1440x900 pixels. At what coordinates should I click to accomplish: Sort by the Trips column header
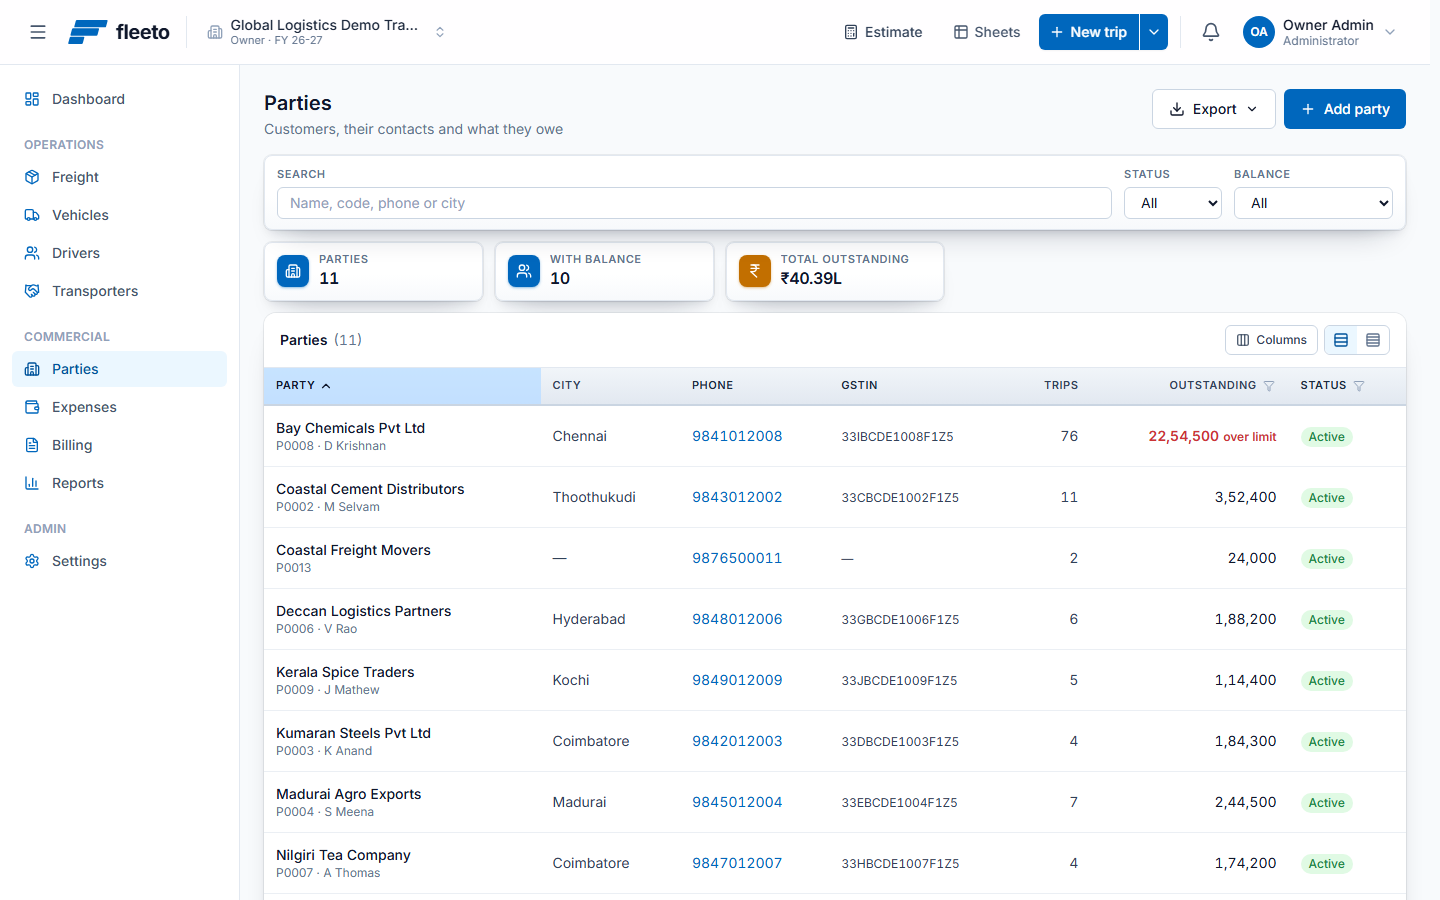(x=1061, y=385)
